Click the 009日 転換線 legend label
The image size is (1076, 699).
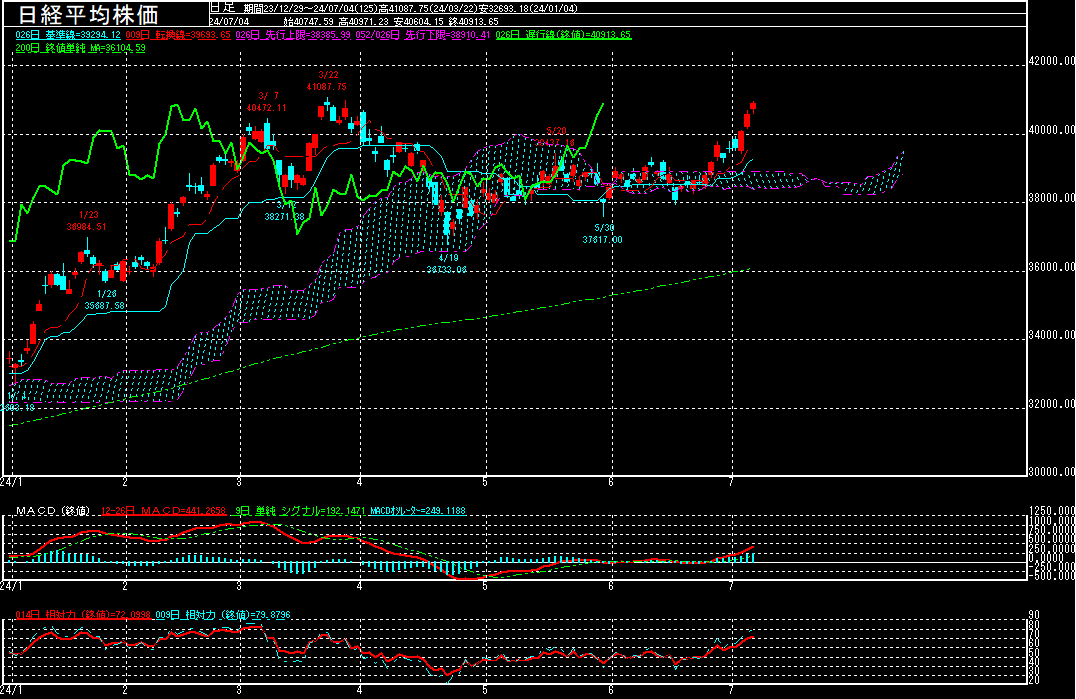point(178,35)
